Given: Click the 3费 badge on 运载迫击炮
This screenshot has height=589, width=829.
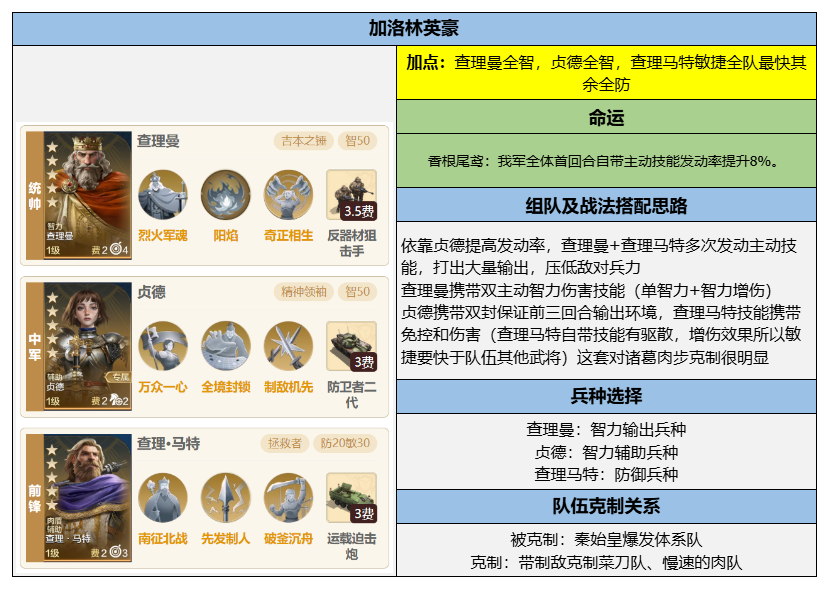Looking at the screenshot, I should point(364,513).
